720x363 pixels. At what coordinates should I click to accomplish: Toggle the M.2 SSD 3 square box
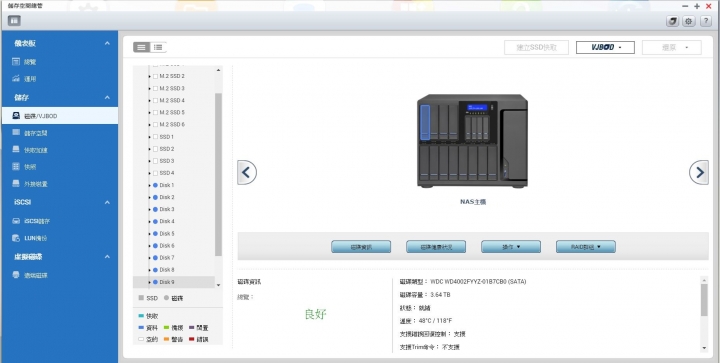tap(155, 88)
